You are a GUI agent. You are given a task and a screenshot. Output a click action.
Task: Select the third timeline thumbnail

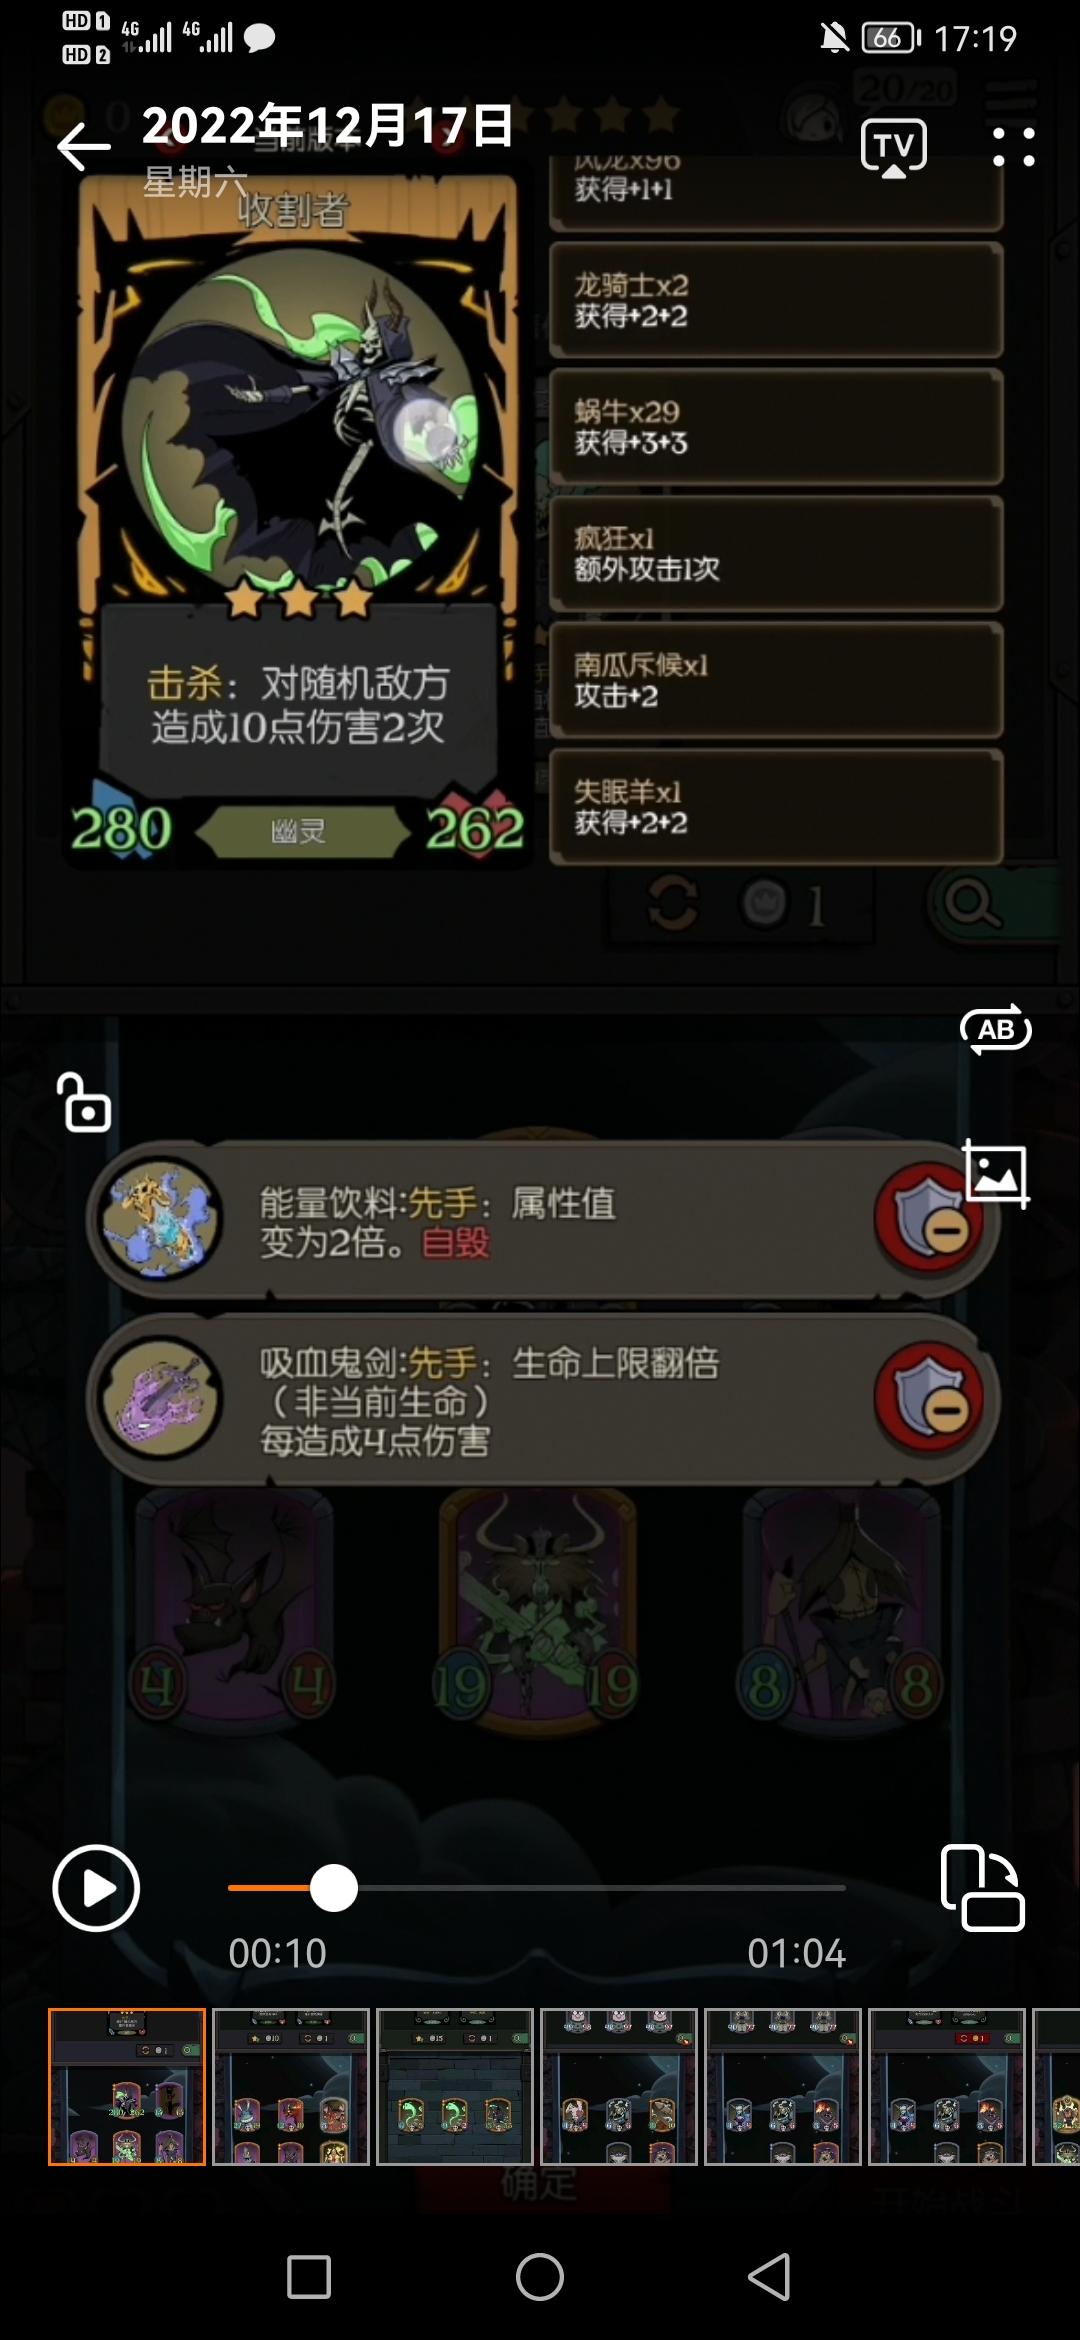click(455, 2087)
